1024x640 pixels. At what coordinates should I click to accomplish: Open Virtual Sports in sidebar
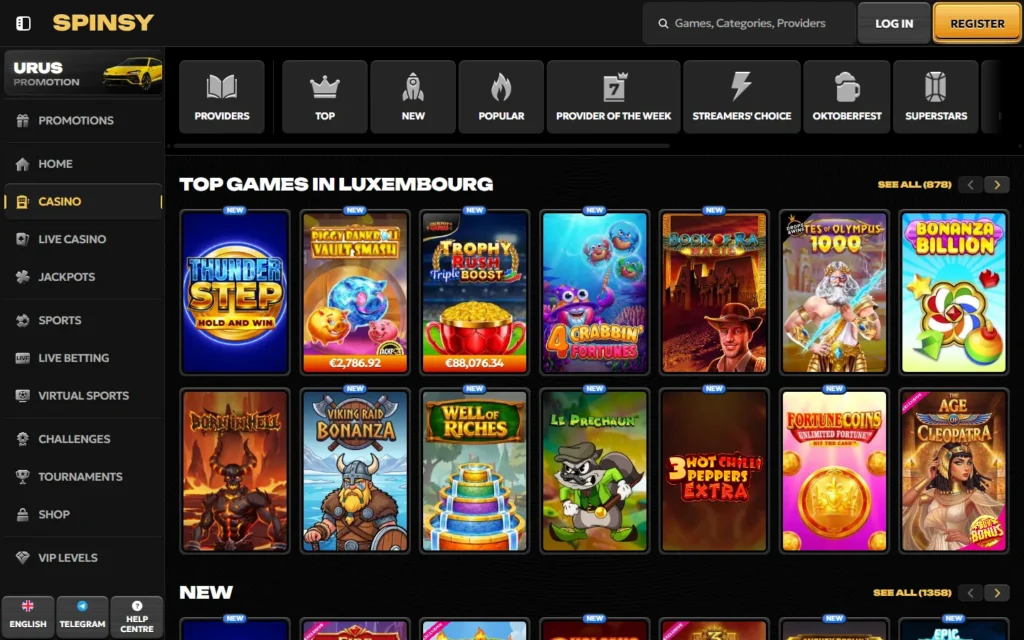83,396
